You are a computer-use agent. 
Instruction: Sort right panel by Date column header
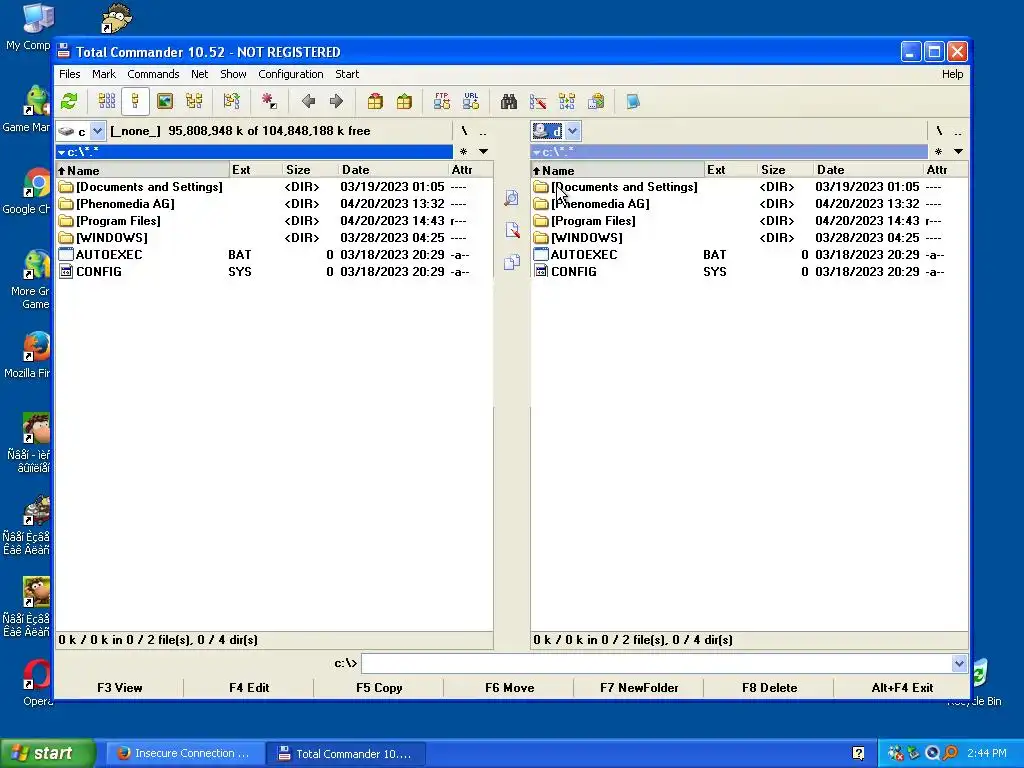coord(867,170)
